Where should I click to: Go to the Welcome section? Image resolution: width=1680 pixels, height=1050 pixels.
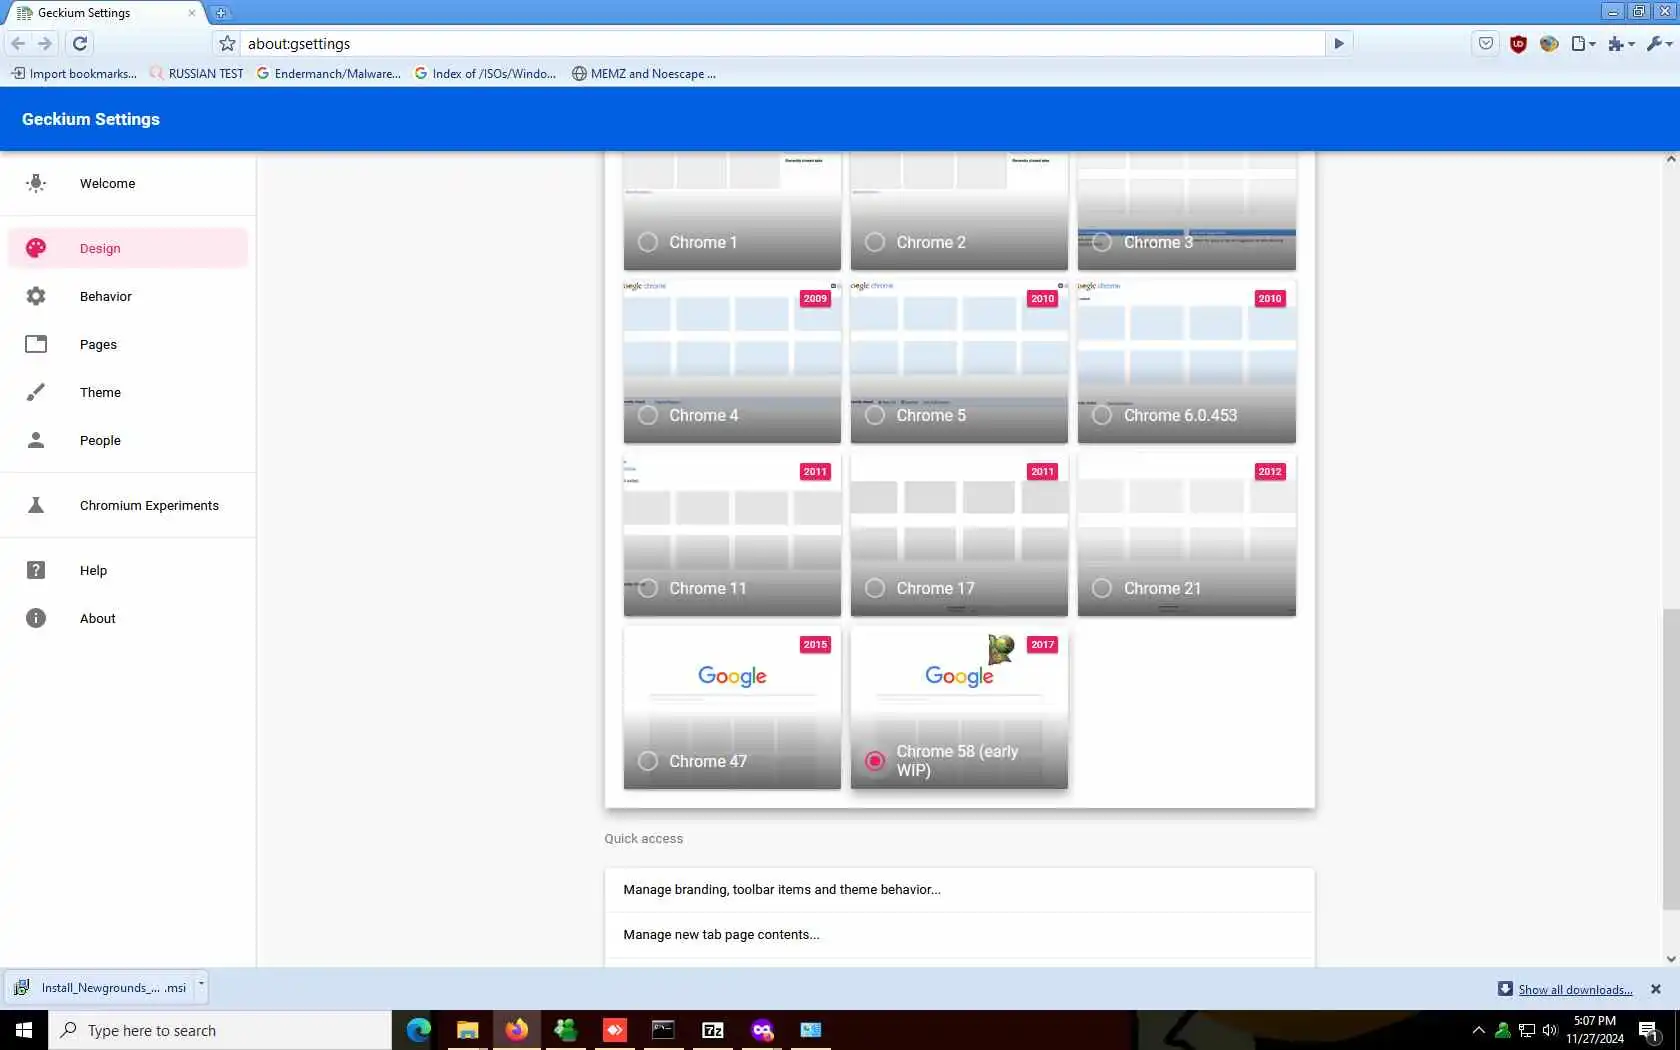point(128,183)
